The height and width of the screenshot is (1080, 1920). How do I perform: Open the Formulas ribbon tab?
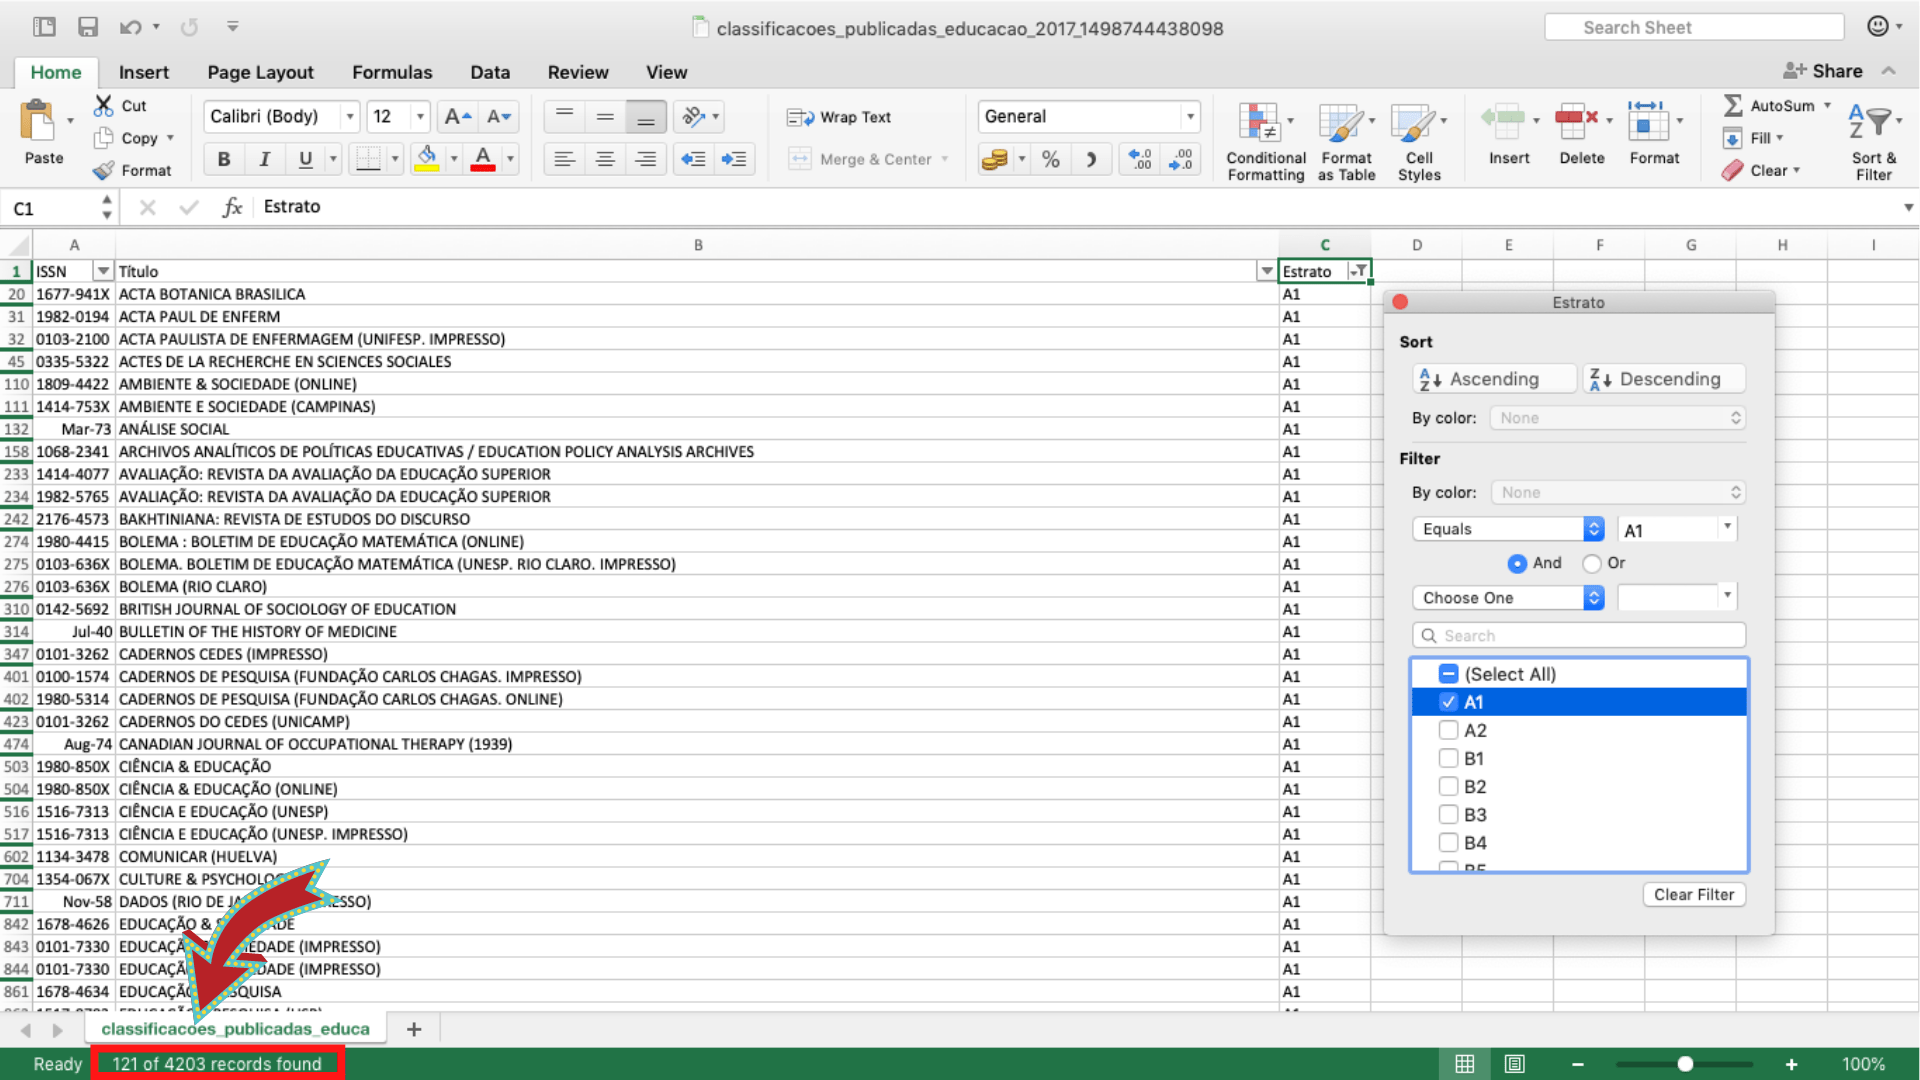[x=392, y=72]
